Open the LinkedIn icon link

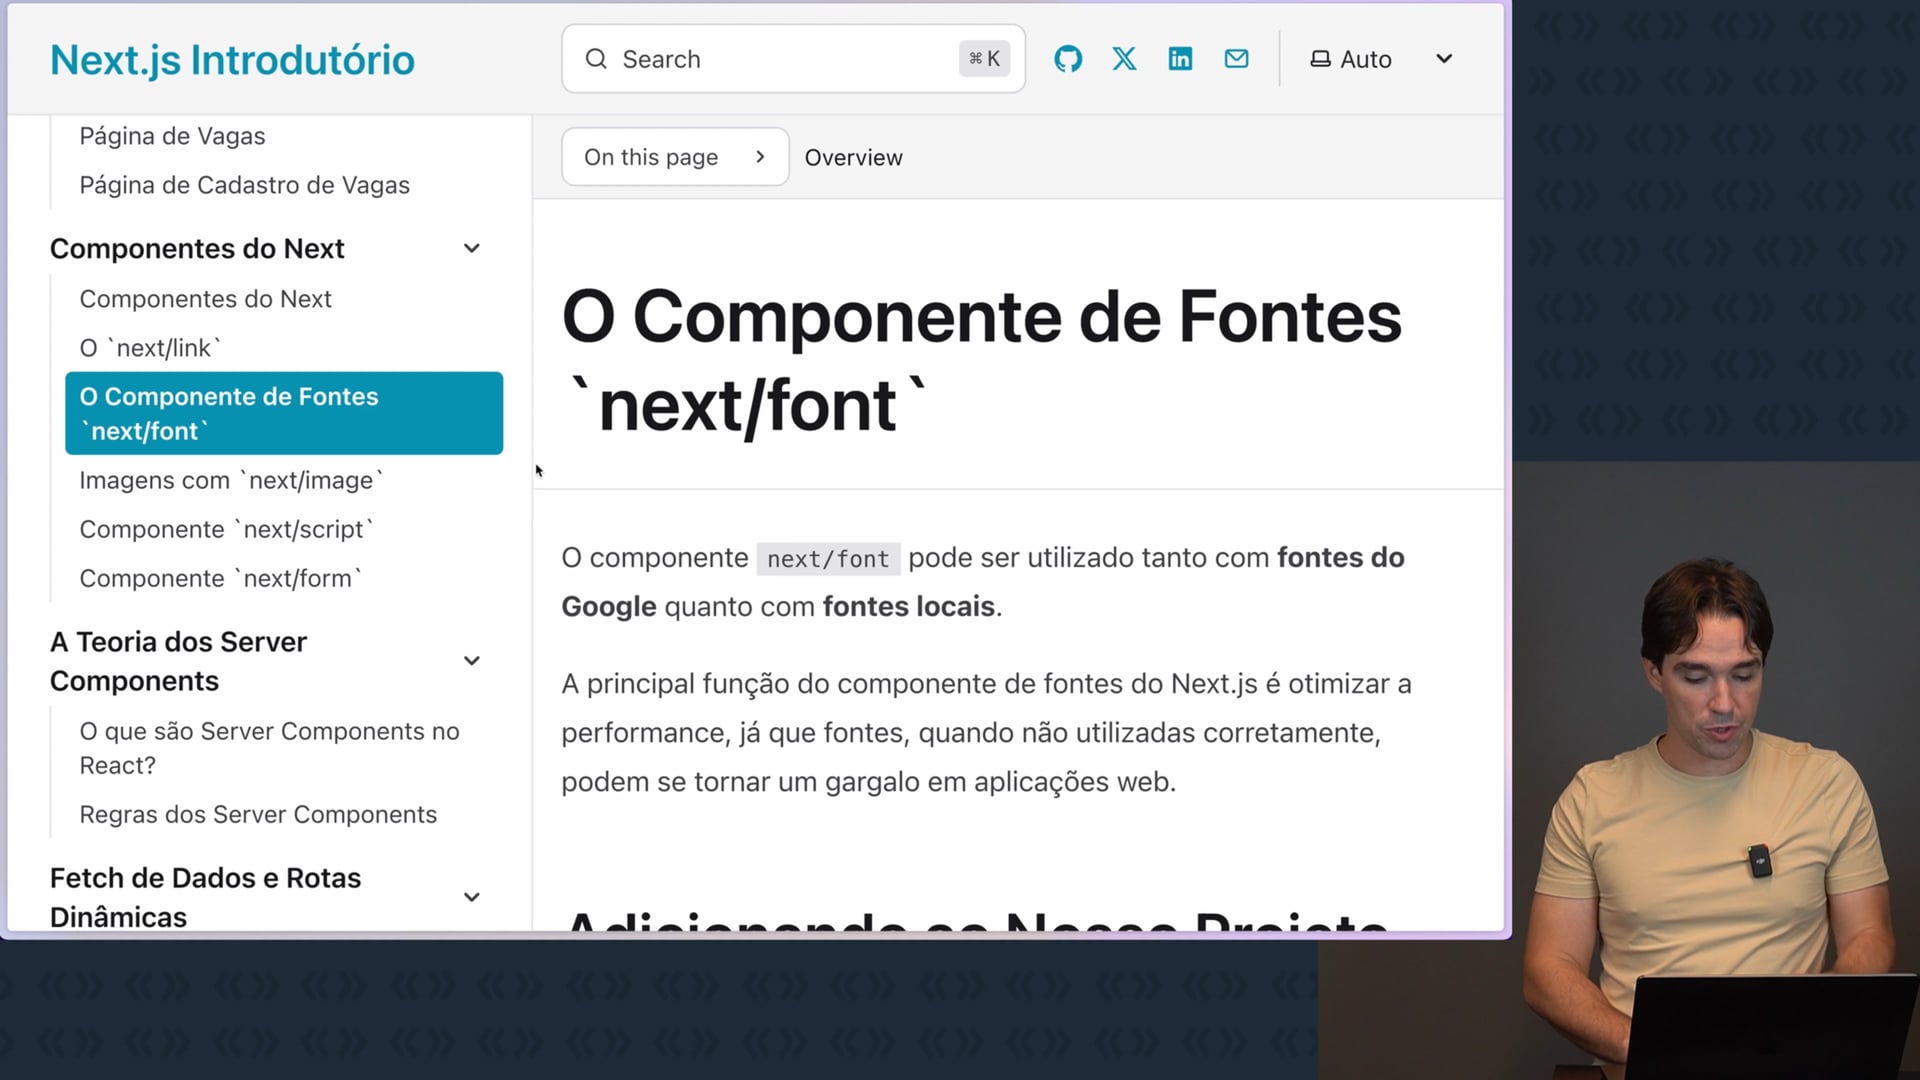click(x=1180, y=59)
